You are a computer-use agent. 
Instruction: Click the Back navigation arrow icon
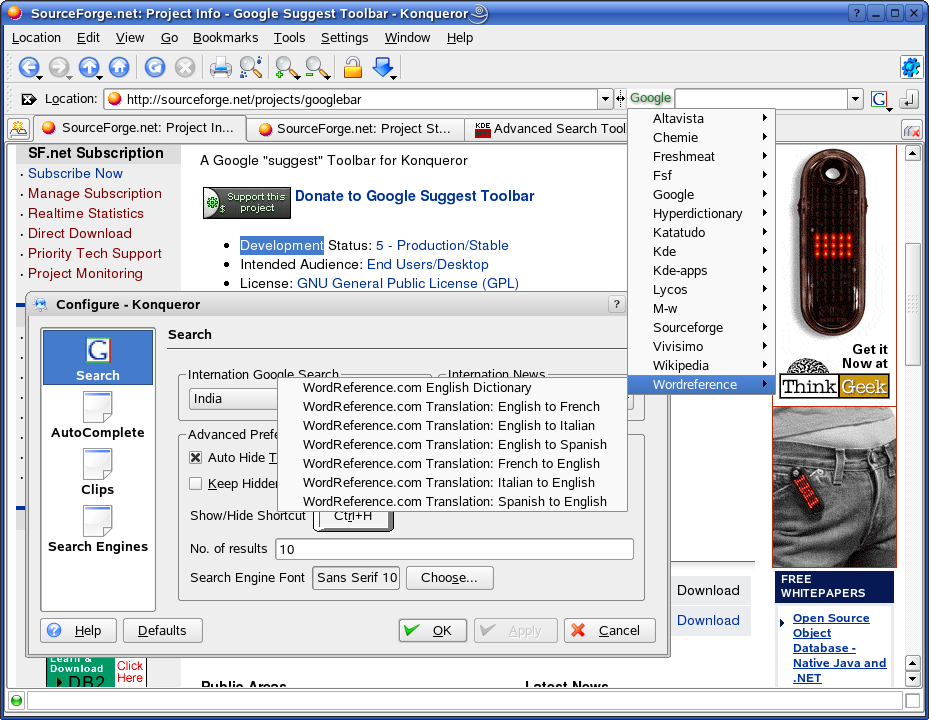point(28,67)
